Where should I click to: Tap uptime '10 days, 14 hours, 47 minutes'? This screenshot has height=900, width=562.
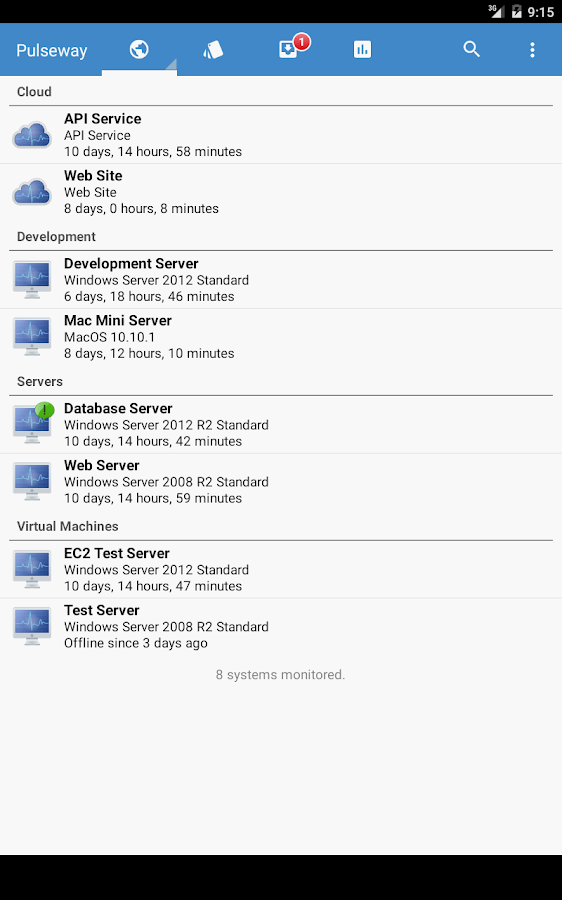pyautogui.click(x=153, y=586)
